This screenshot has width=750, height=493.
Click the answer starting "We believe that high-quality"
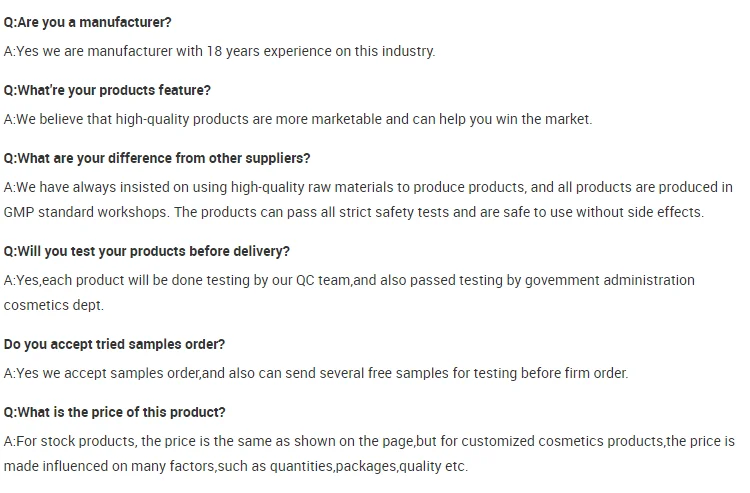(298, 119)
